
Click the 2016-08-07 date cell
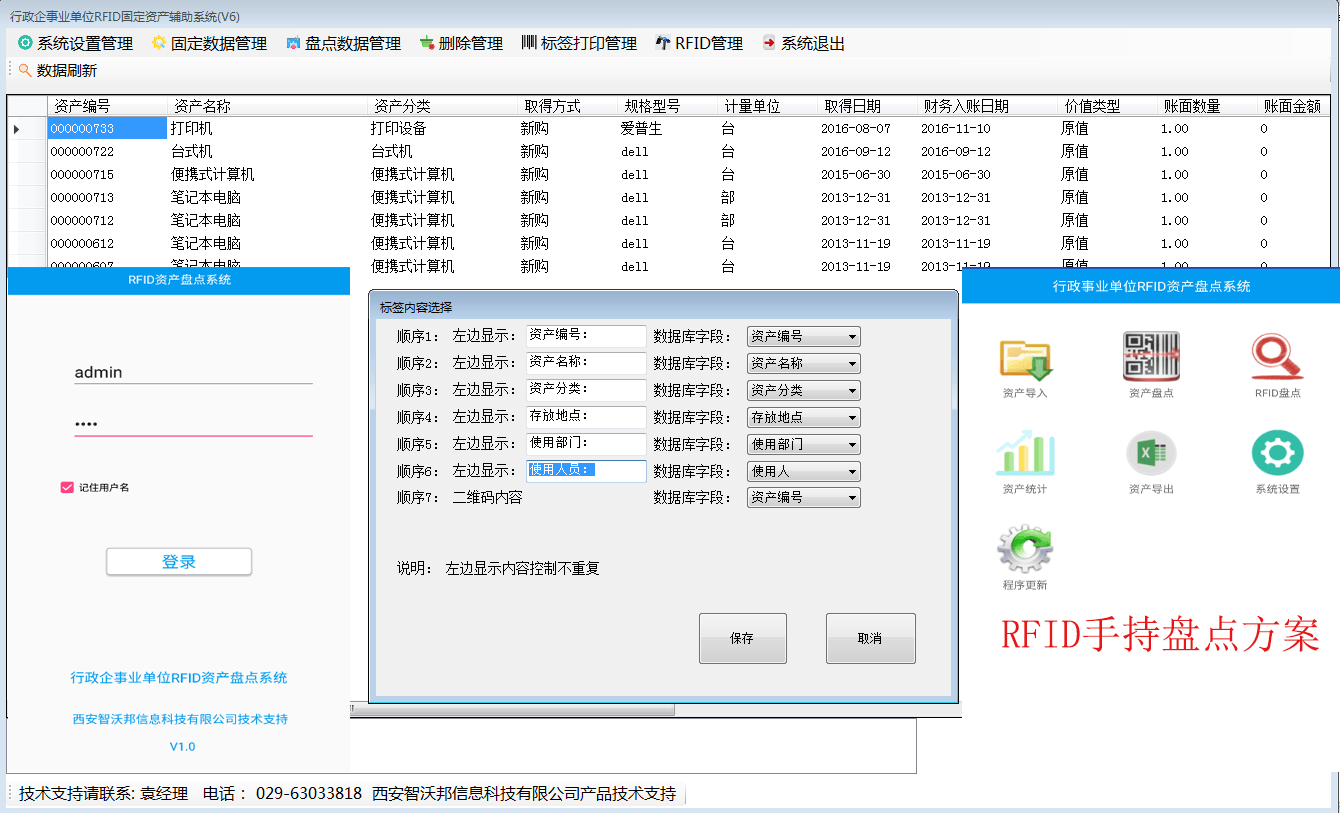867,128
